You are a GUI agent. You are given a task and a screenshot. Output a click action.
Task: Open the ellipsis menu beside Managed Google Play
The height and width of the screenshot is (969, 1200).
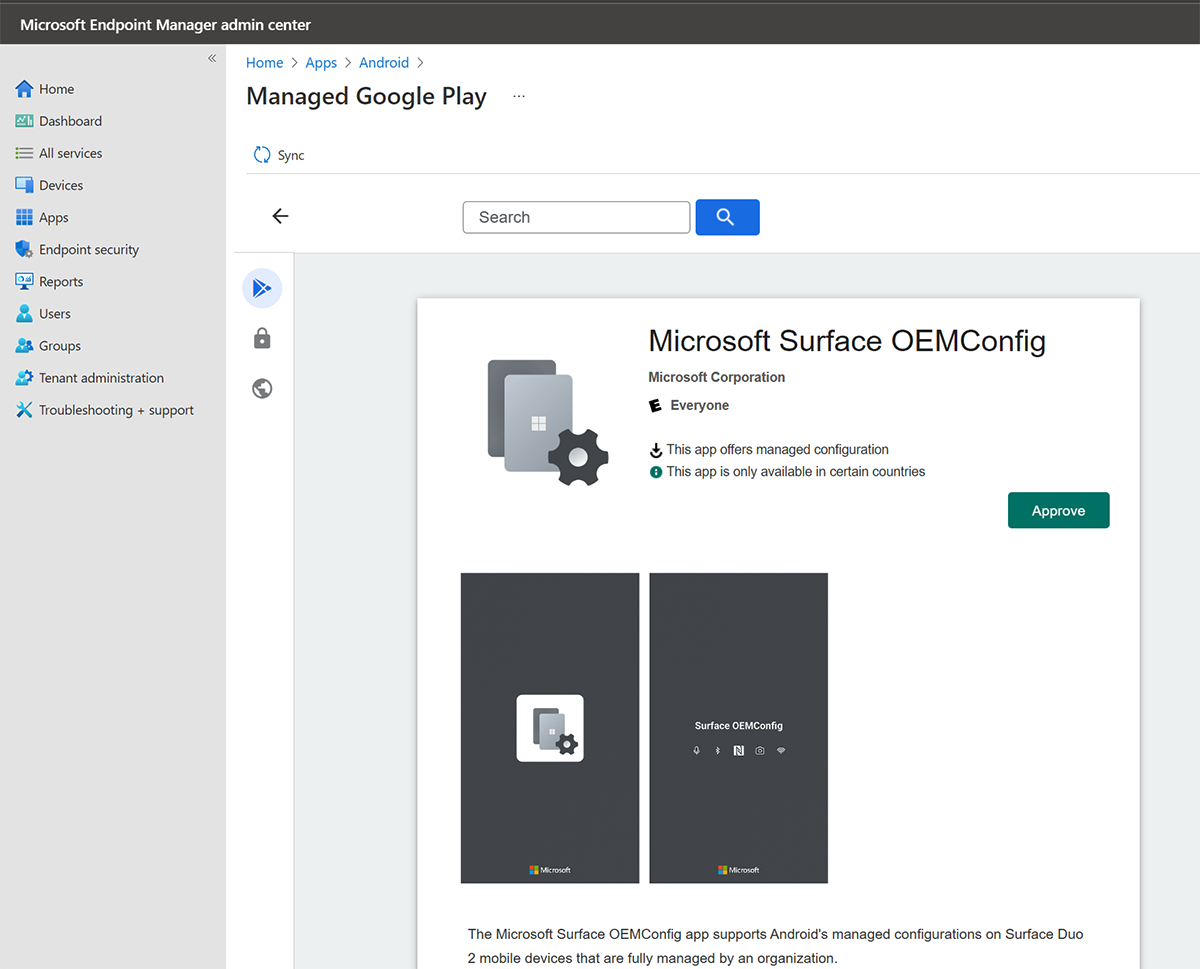click(x=518, y=96)
